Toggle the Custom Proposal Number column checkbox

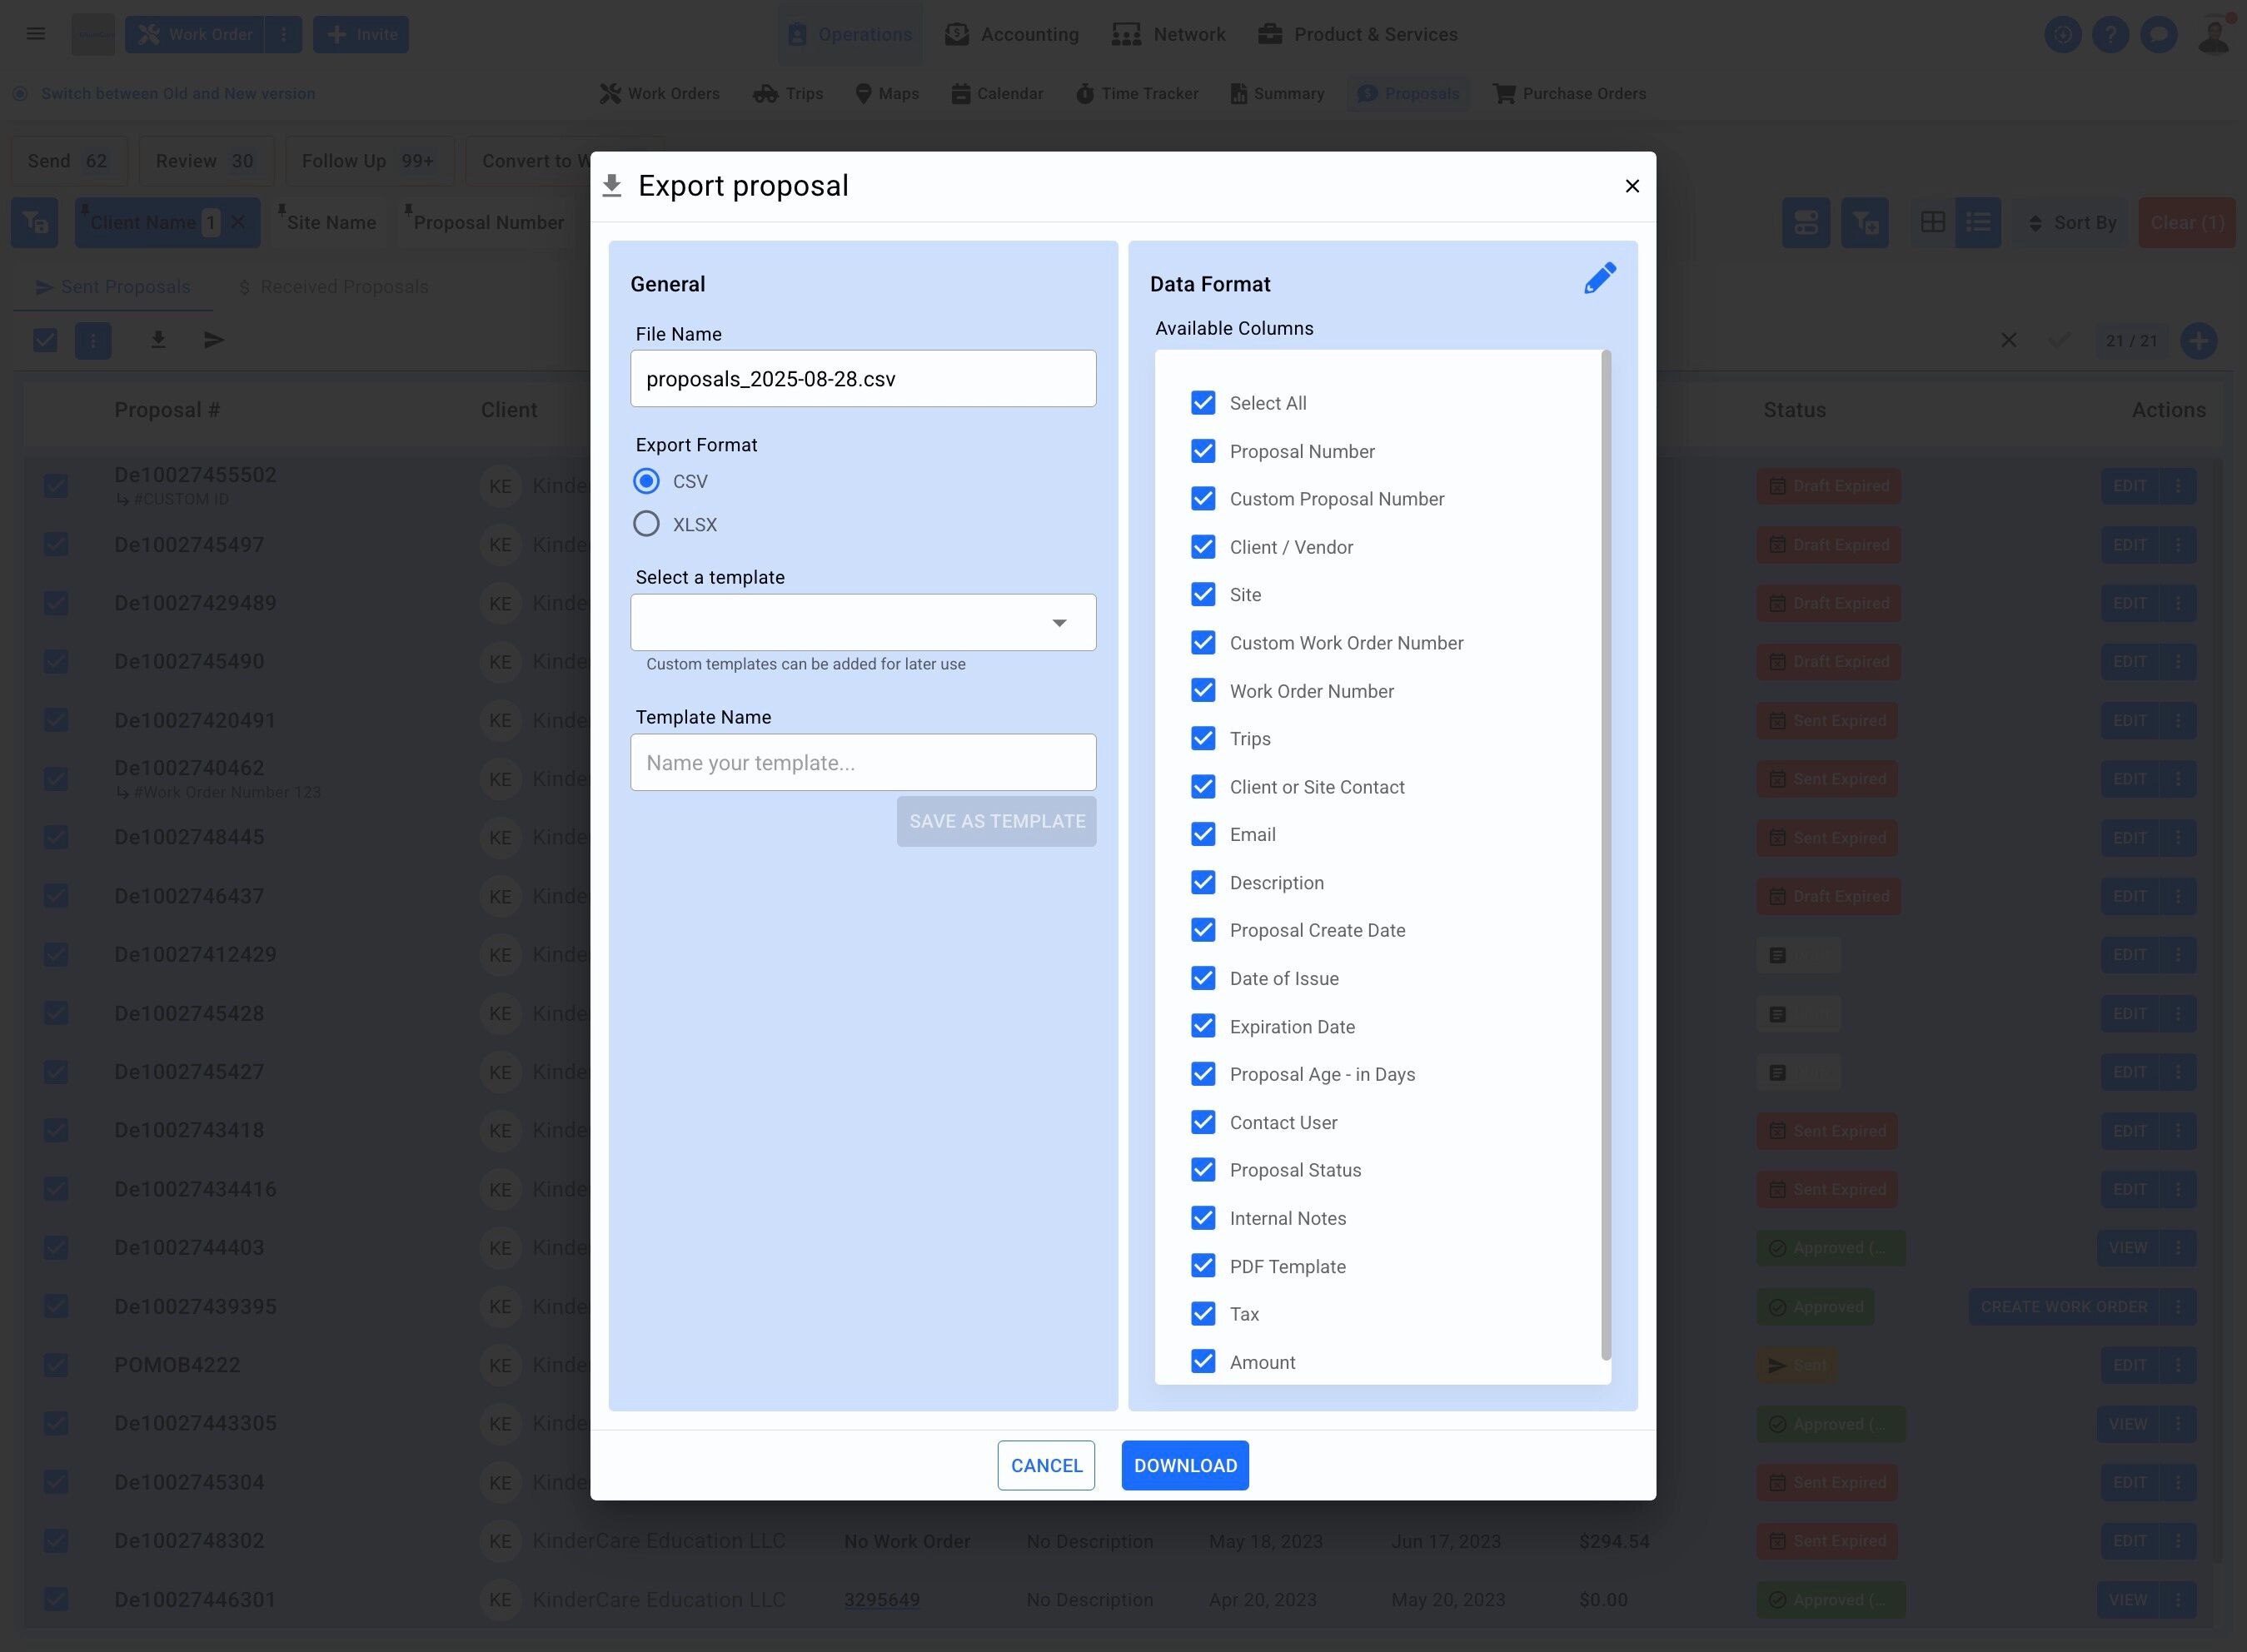point(1203,499)
